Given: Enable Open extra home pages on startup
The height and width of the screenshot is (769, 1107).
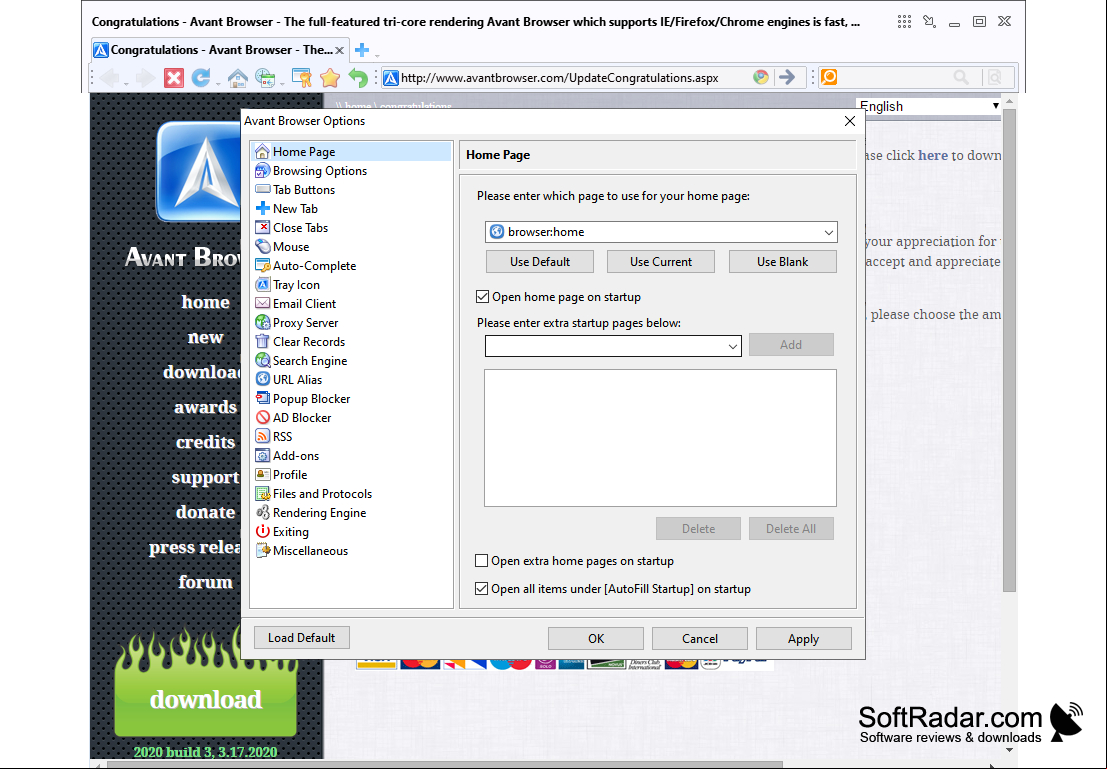Looking at the screenshot, I should pyautogui.click(x=482, y=561).
